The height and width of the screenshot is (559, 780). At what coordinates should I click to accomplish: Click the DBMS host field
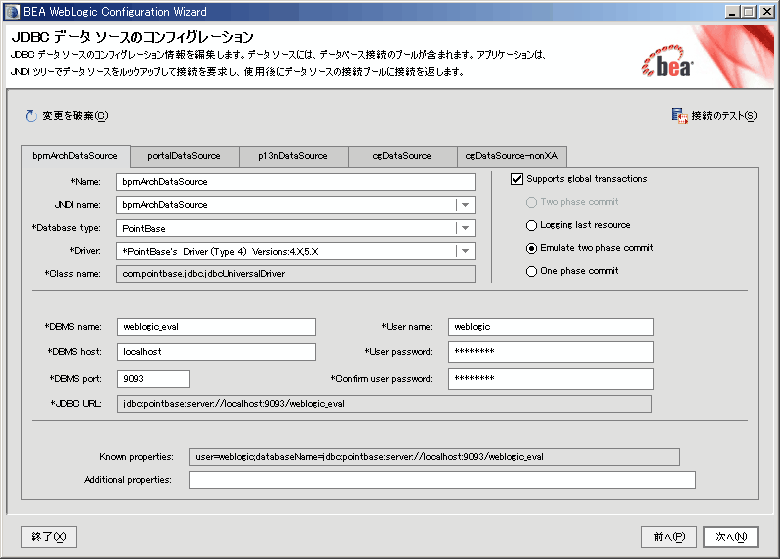(216, 352)
